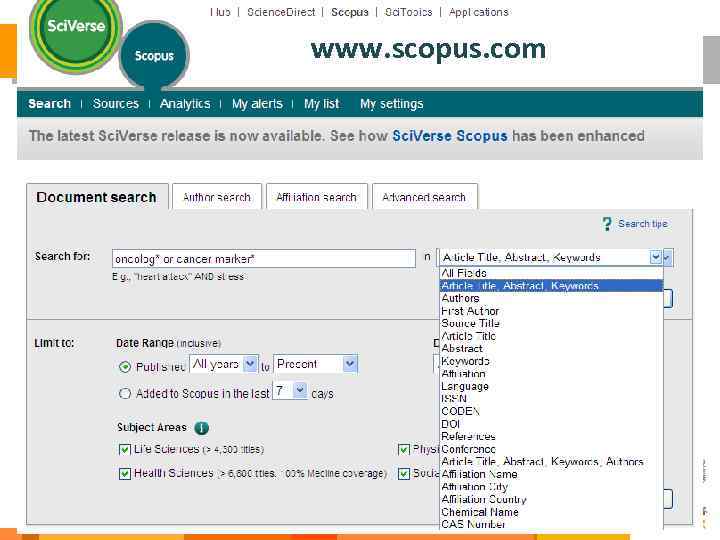Image resolution: width=720 pixels, height=540 pixels.
Task: Select Abstract in field list
Action: [551, 349]
